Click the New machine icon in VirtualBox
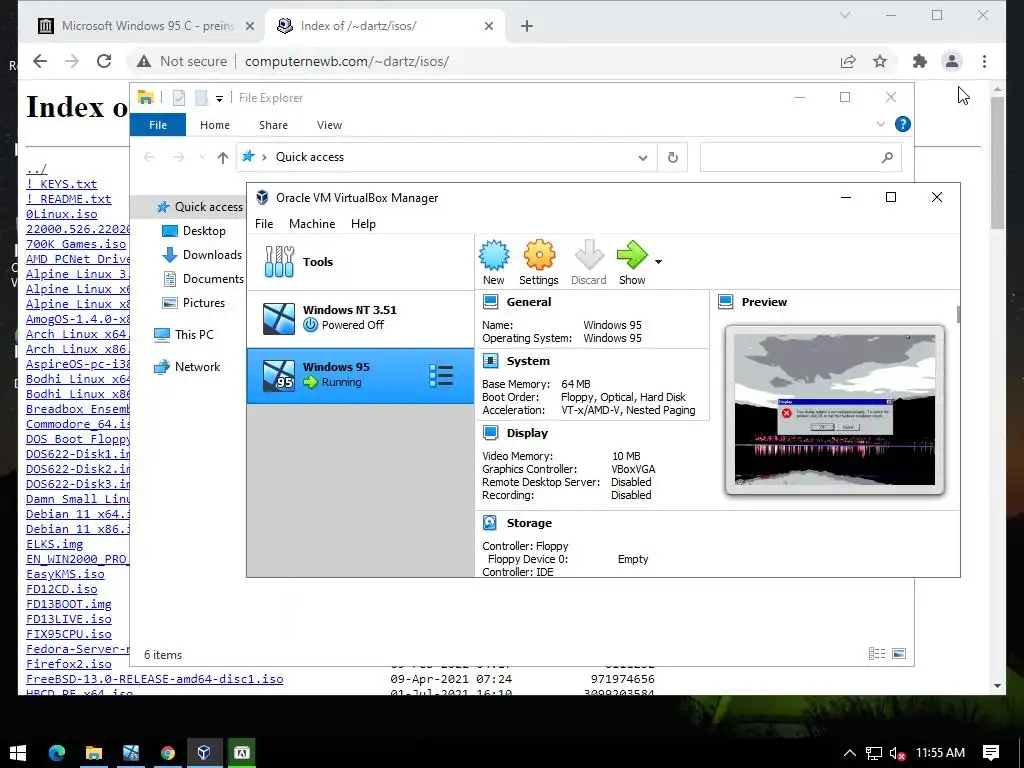The height and width of the screenshot is (768, 1024). coord(494,263)
